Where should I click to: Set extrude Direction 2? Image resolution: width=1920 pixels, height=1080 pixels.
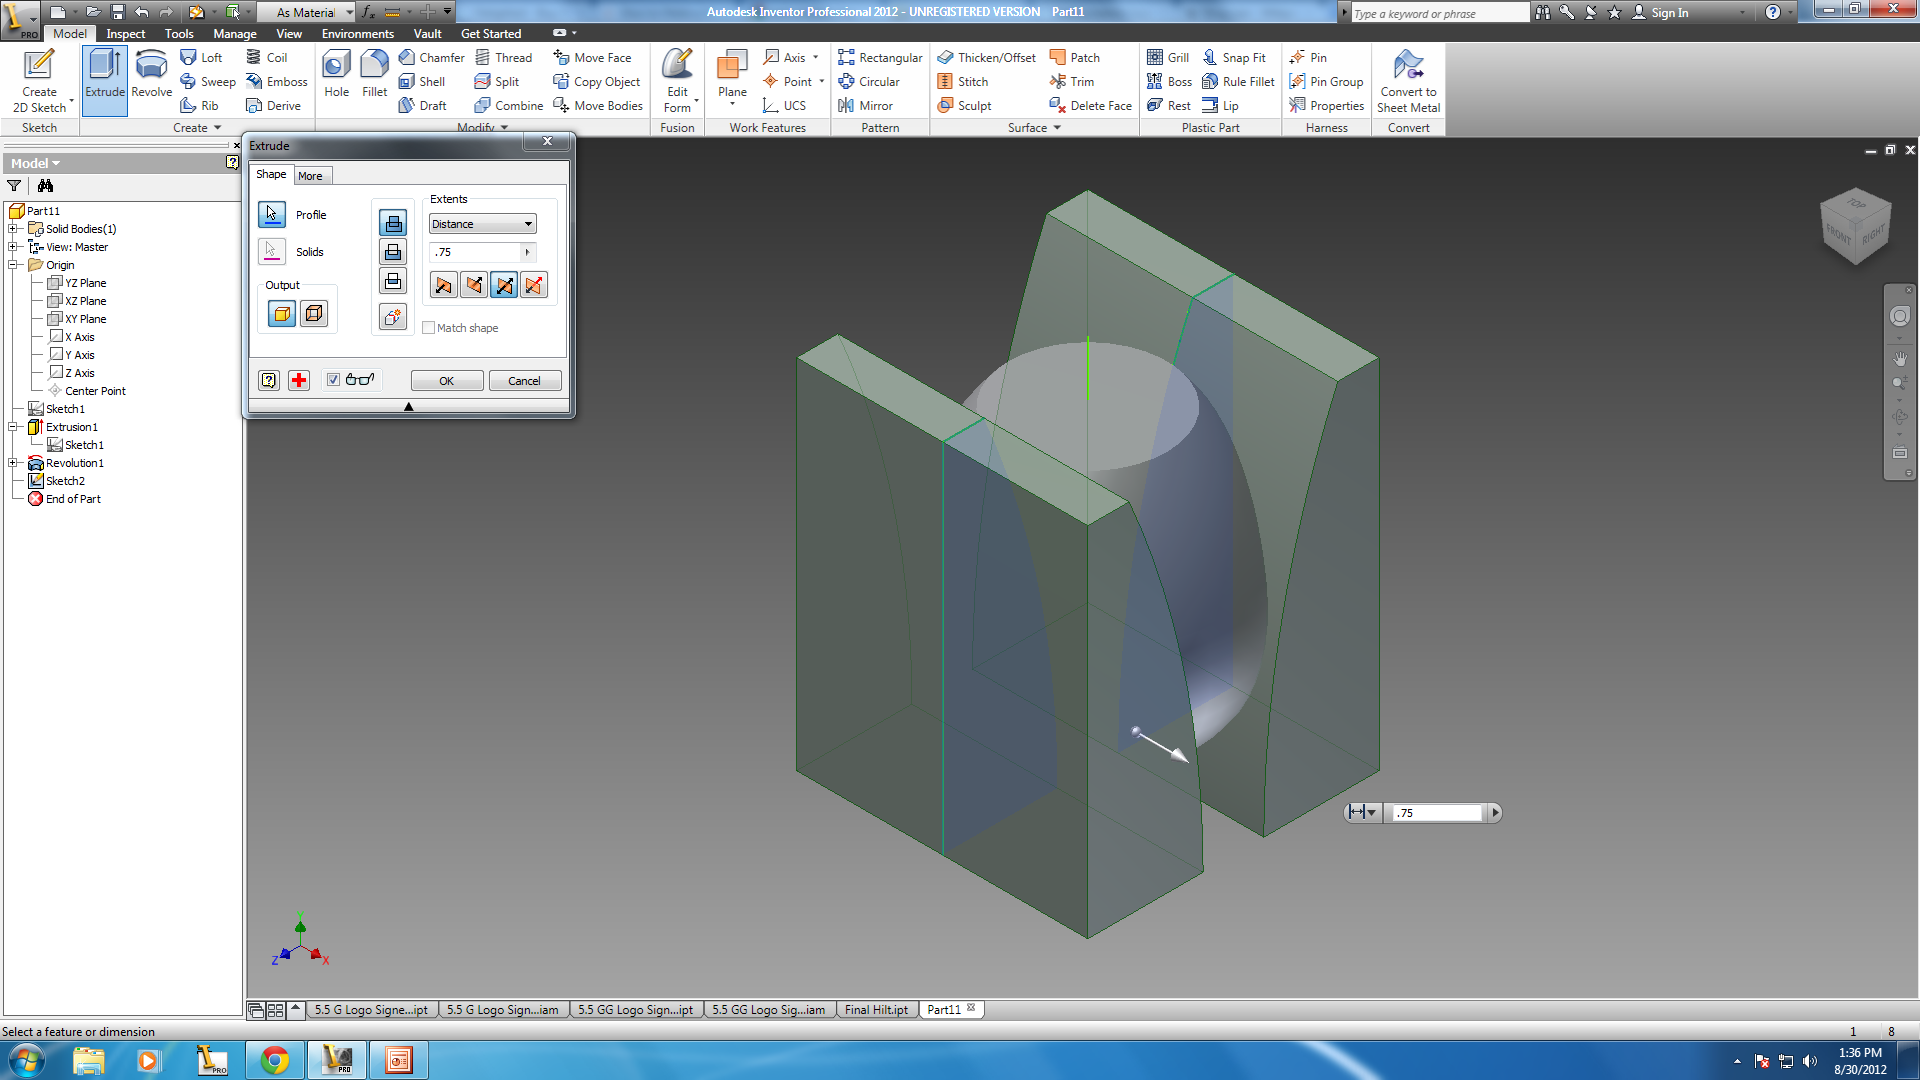coord(473,286)
